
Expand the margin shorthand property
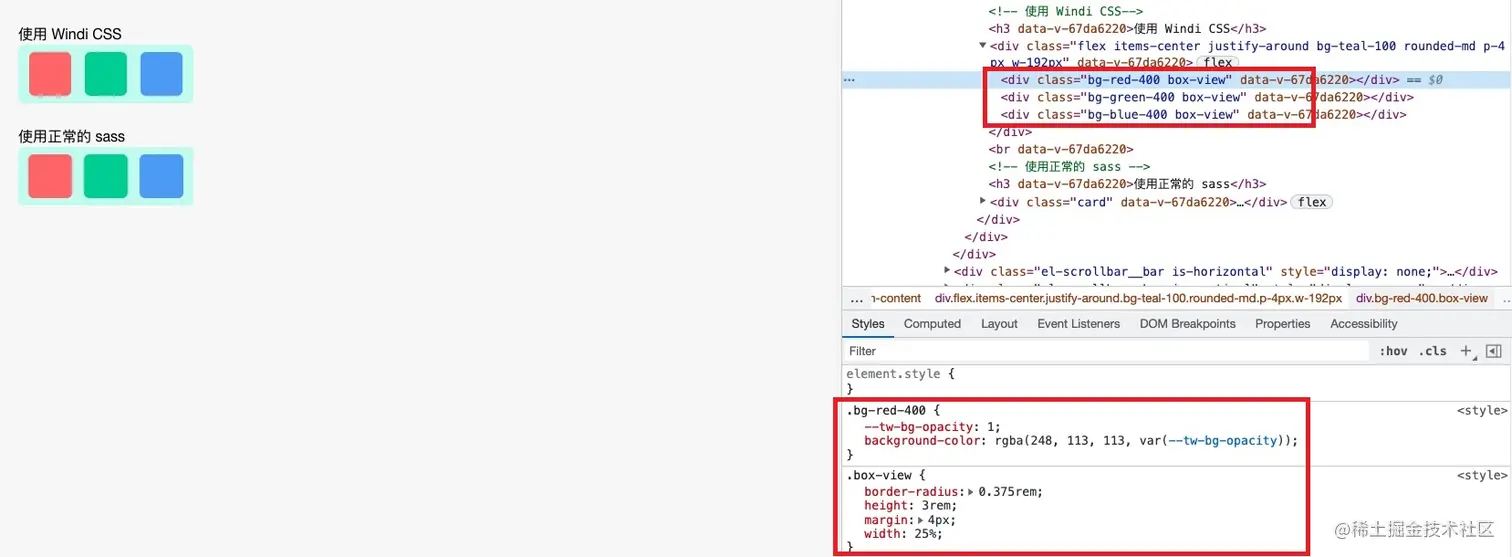pyautogui.click(x=921, y=520)
